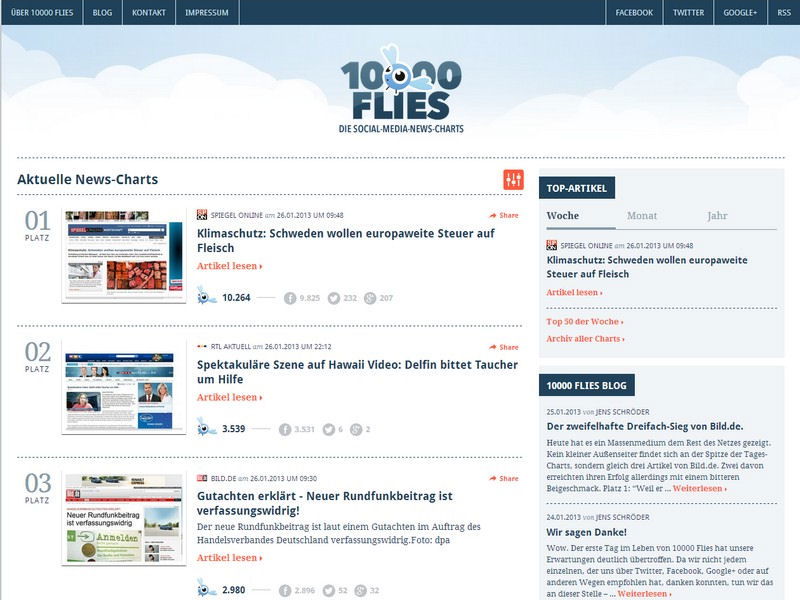Click Google+ count icon next to 207
The height and width of the screenshot is (600, 800).
[x=370, y=298]
